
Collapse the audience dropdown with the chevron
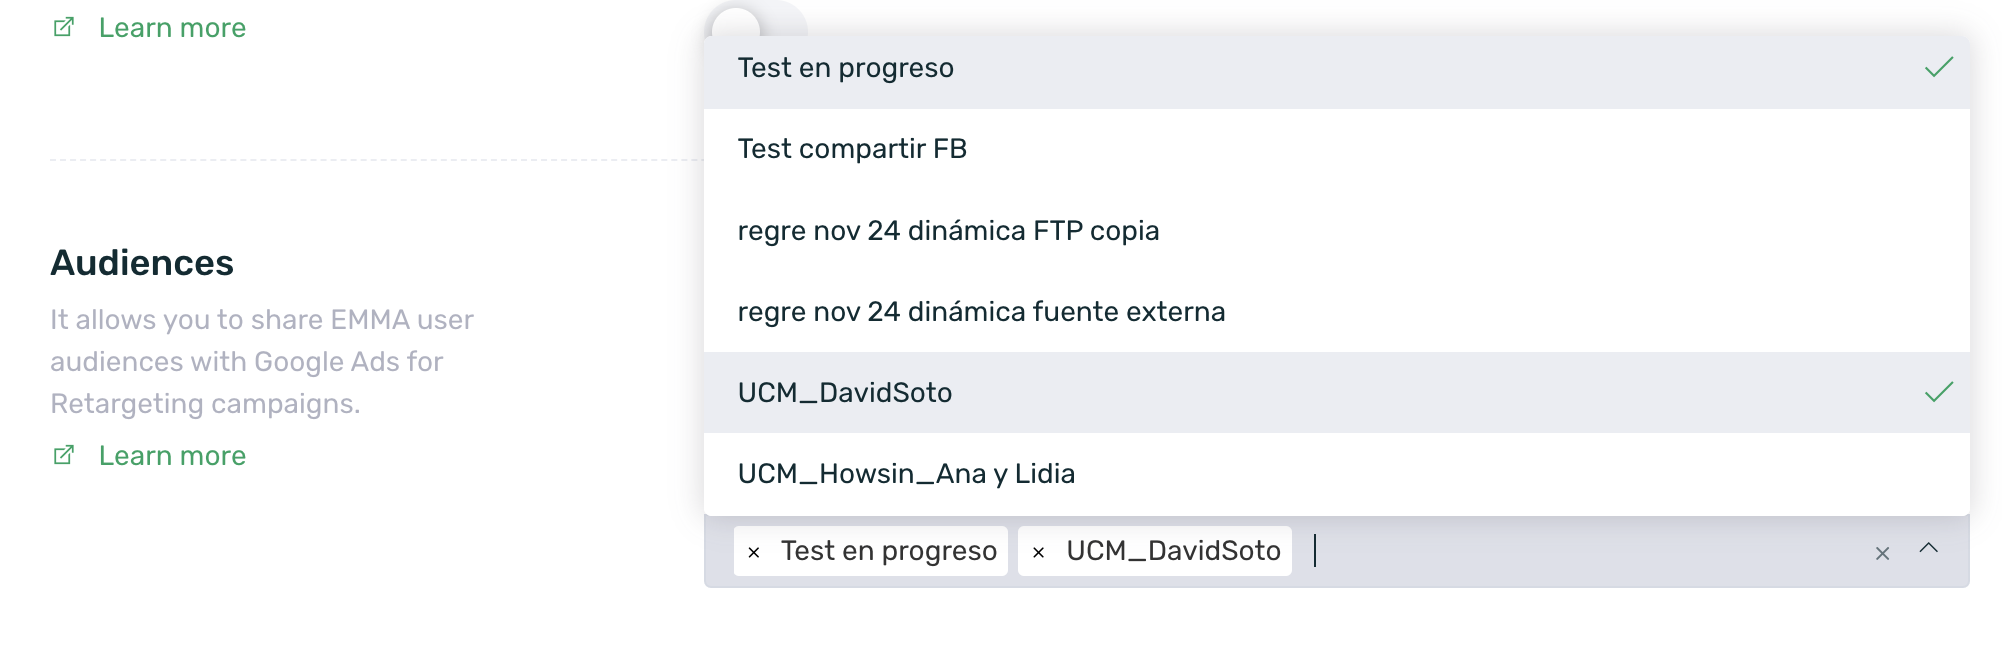(x=1929, y=548)
